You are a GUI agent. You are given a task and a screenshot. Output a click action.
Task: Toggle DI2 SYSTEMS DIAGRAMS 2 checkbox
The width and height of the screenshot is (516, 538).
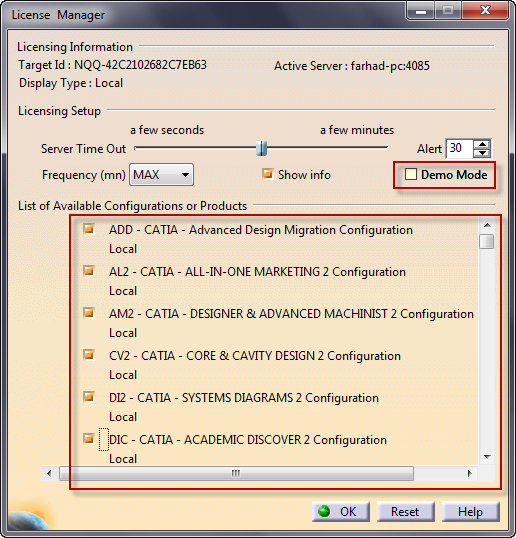89,397
